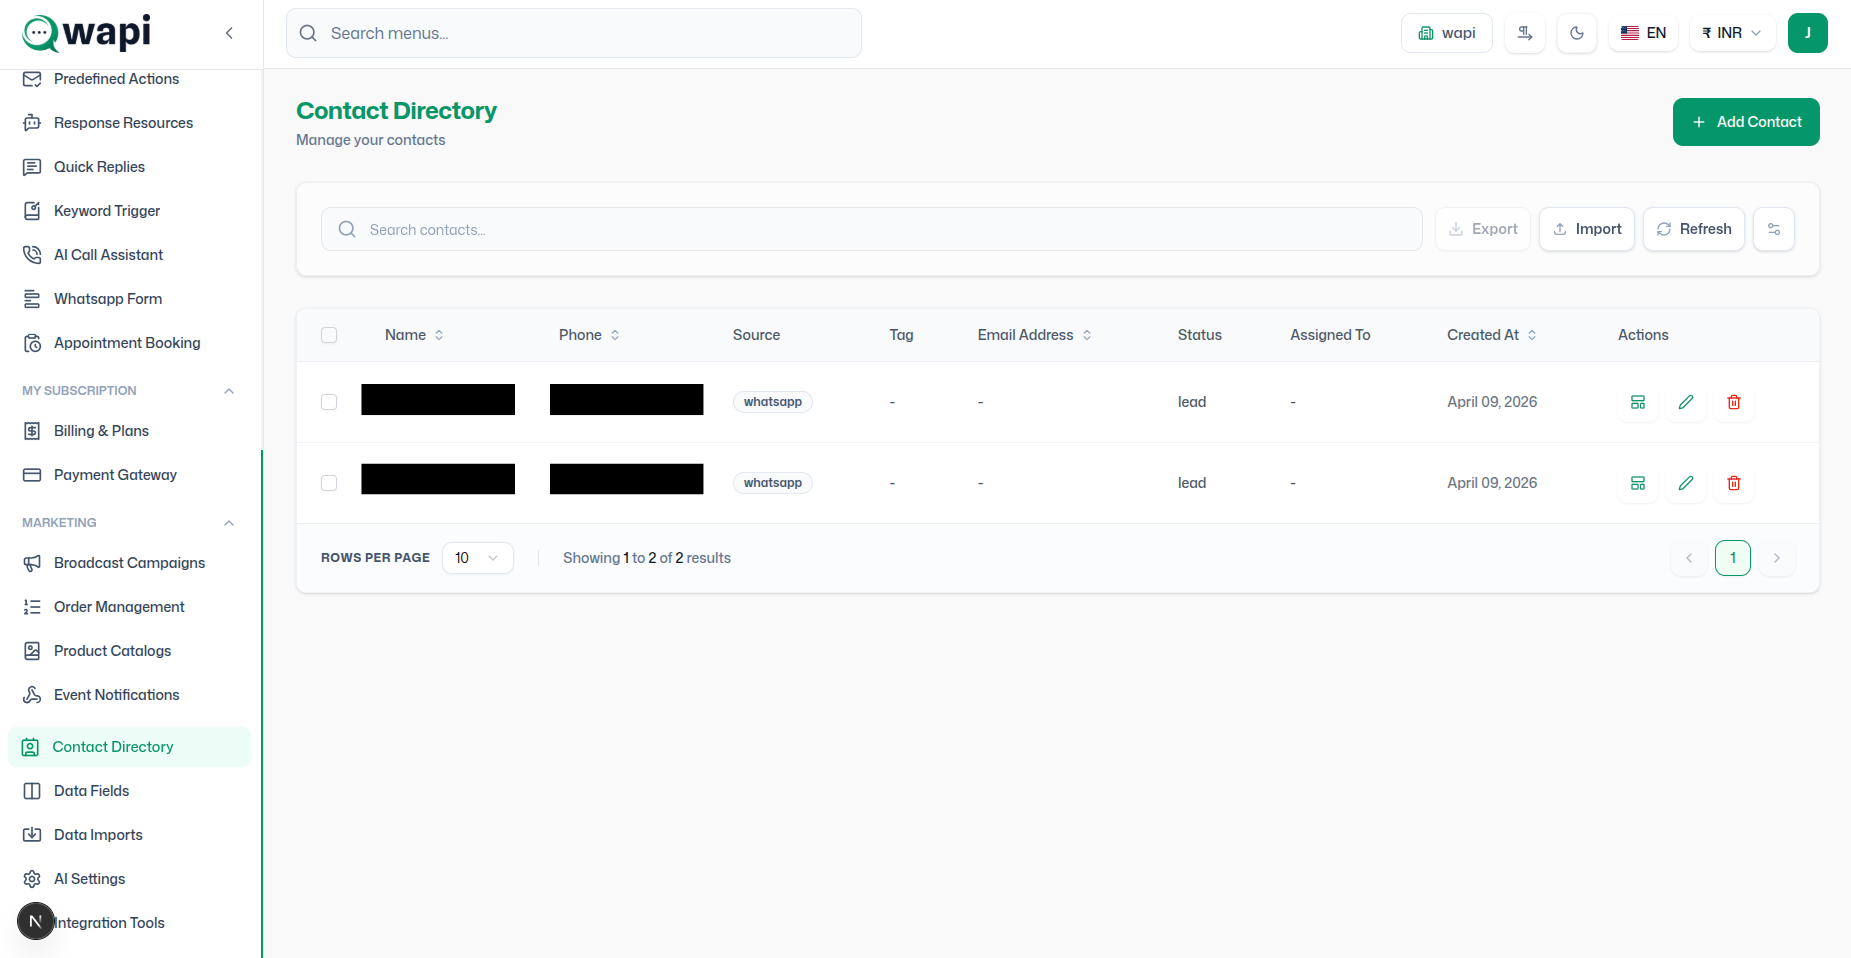Open the EN language selector
Screen dimensions: 1851x958
(x=1643, y=33)
